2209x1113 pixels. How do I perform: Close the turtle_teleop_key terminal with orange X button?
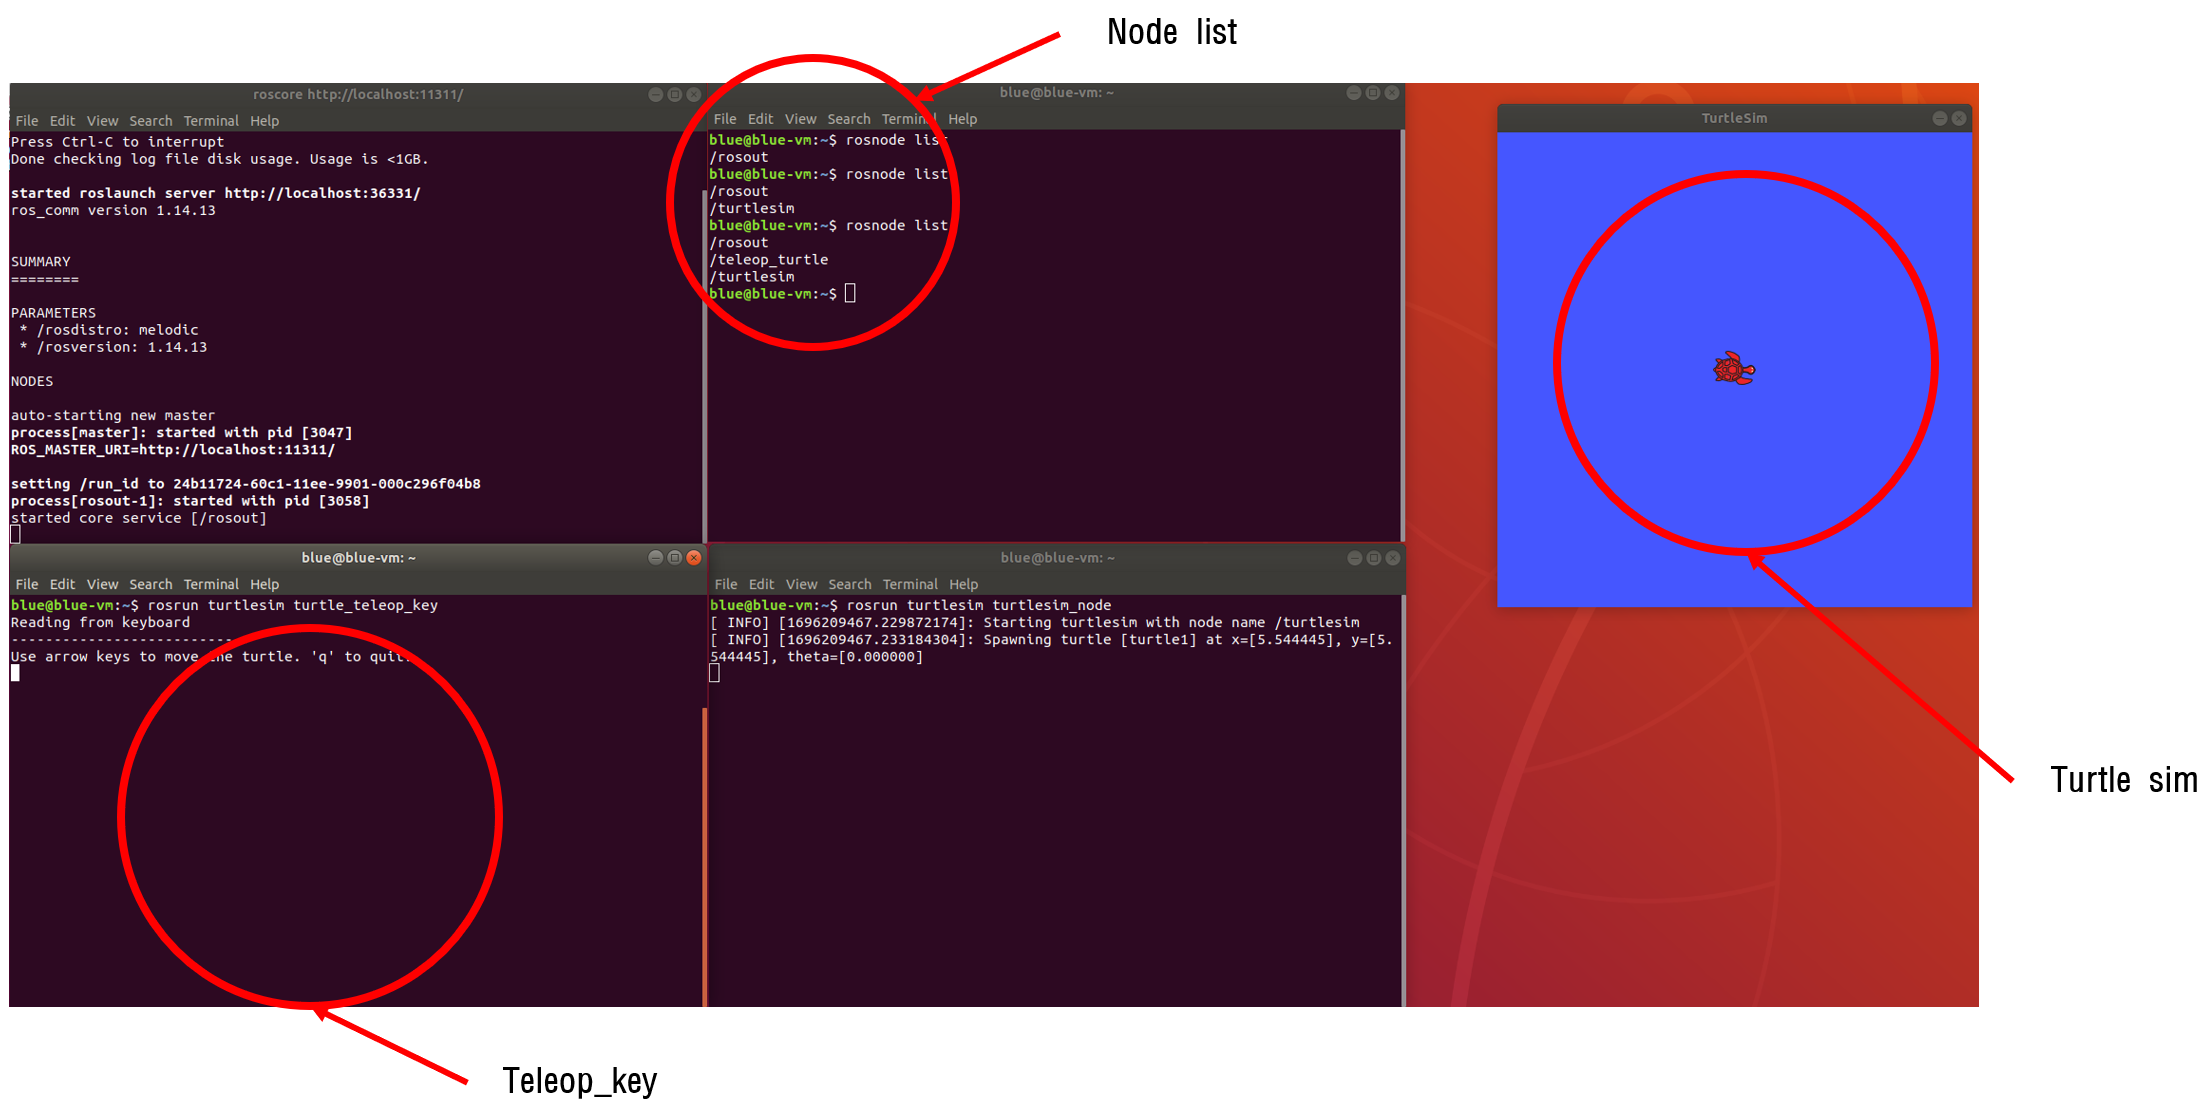(x=694, y=558)
